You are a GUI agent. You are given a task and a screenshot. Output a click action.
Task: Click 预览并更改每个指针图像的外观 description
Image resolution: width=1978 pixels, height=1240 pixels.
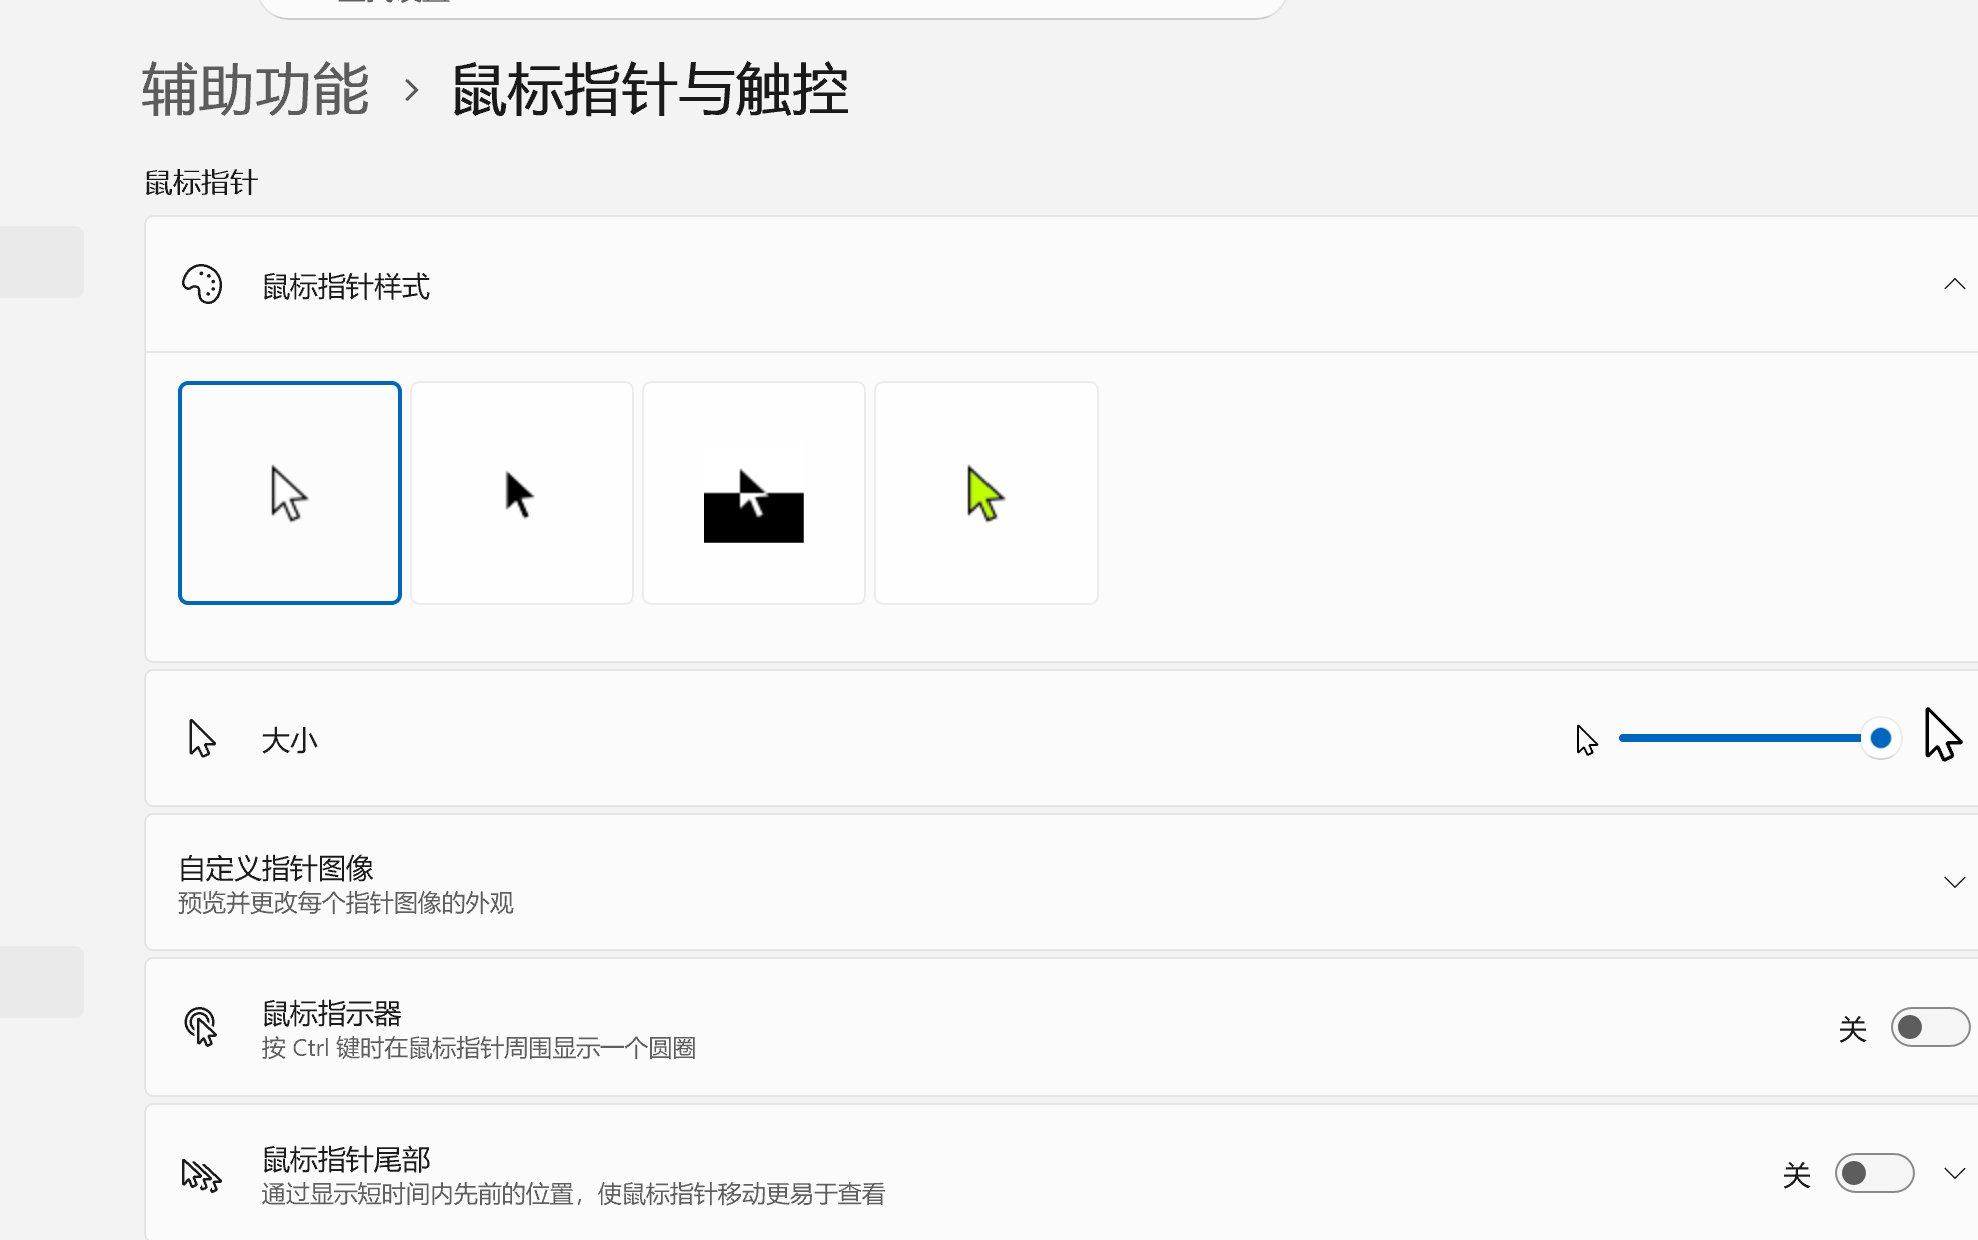(x=346, y=903)
